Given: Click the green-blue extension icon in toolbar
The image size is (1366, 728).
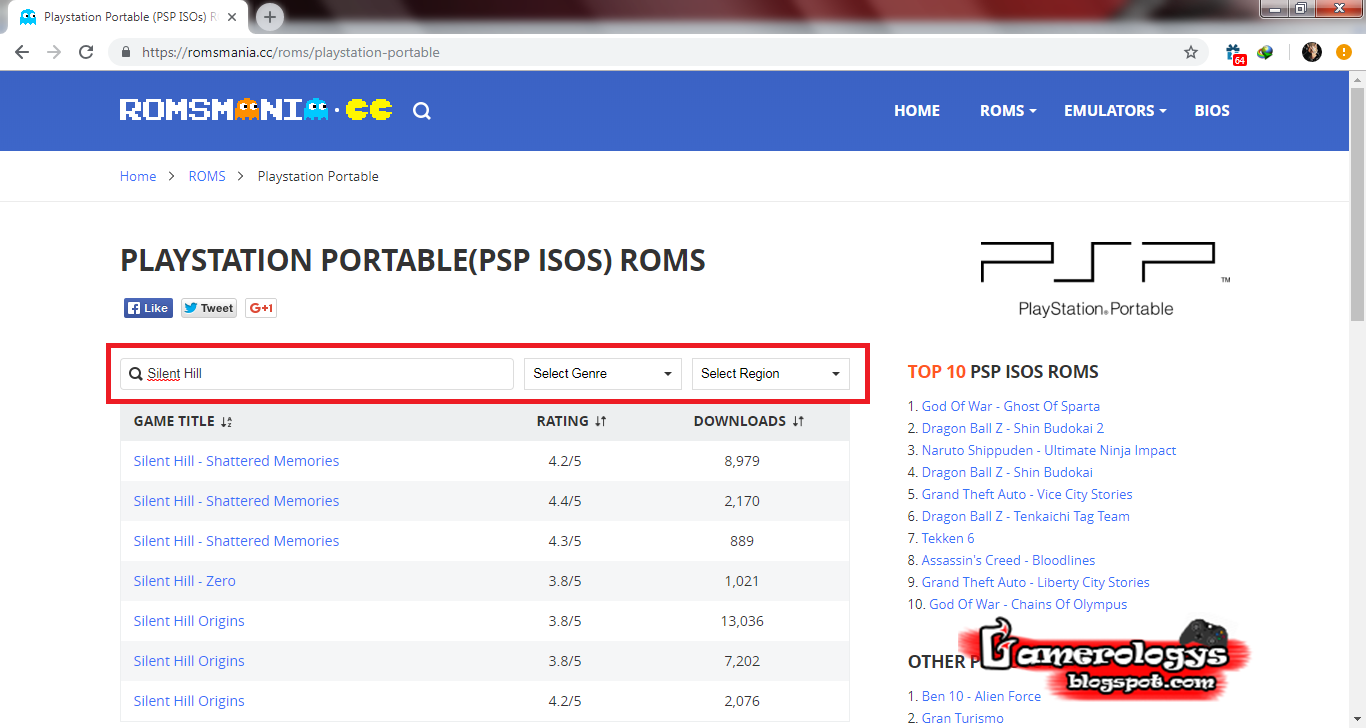Looking at the screenshot, I should [1265, 52].
